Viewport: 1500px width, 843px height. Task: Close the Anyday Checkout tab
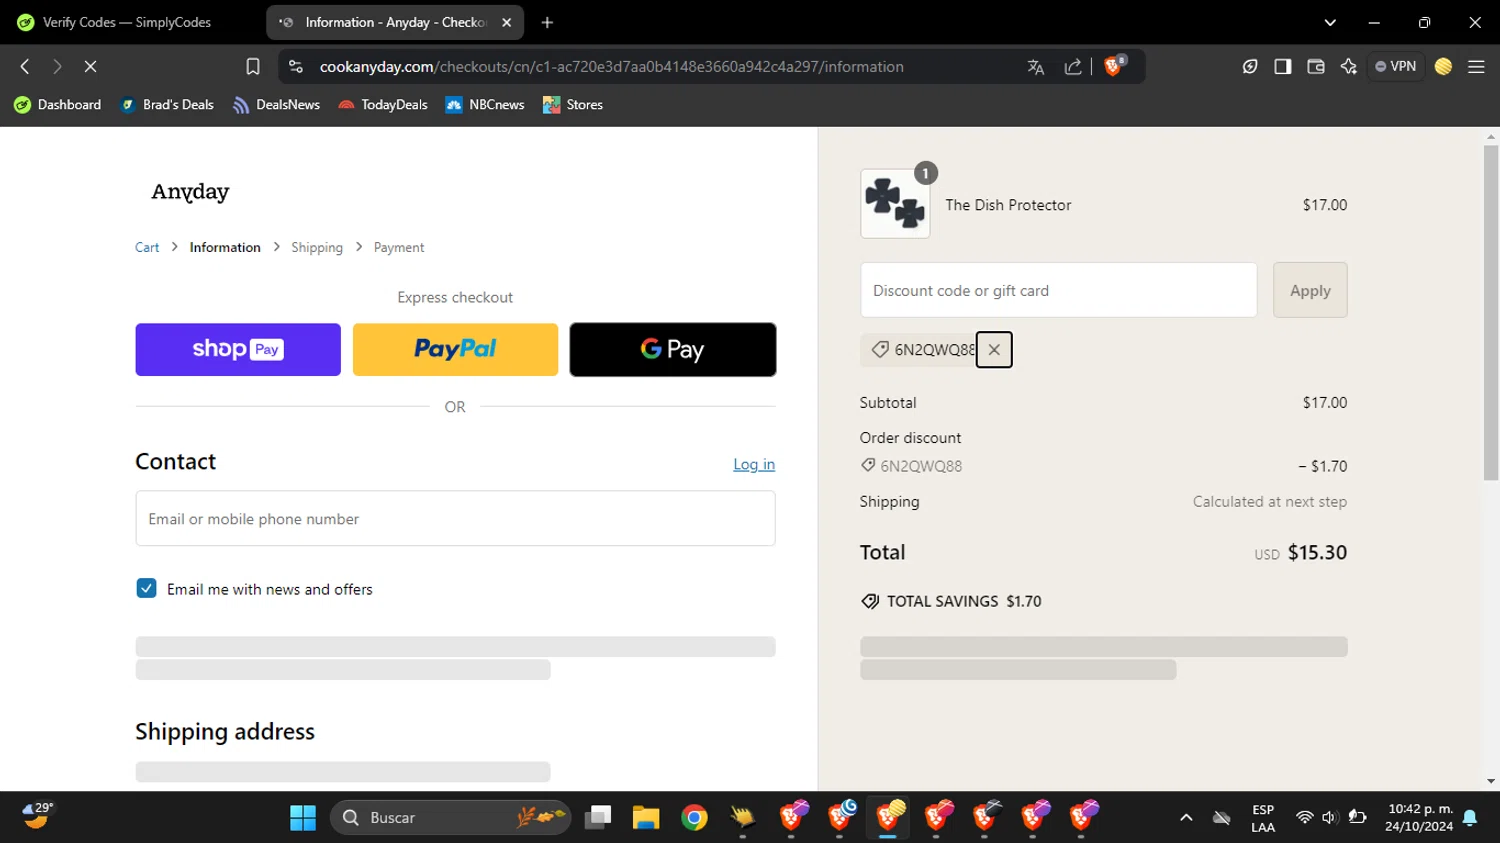tap(507, 22)
